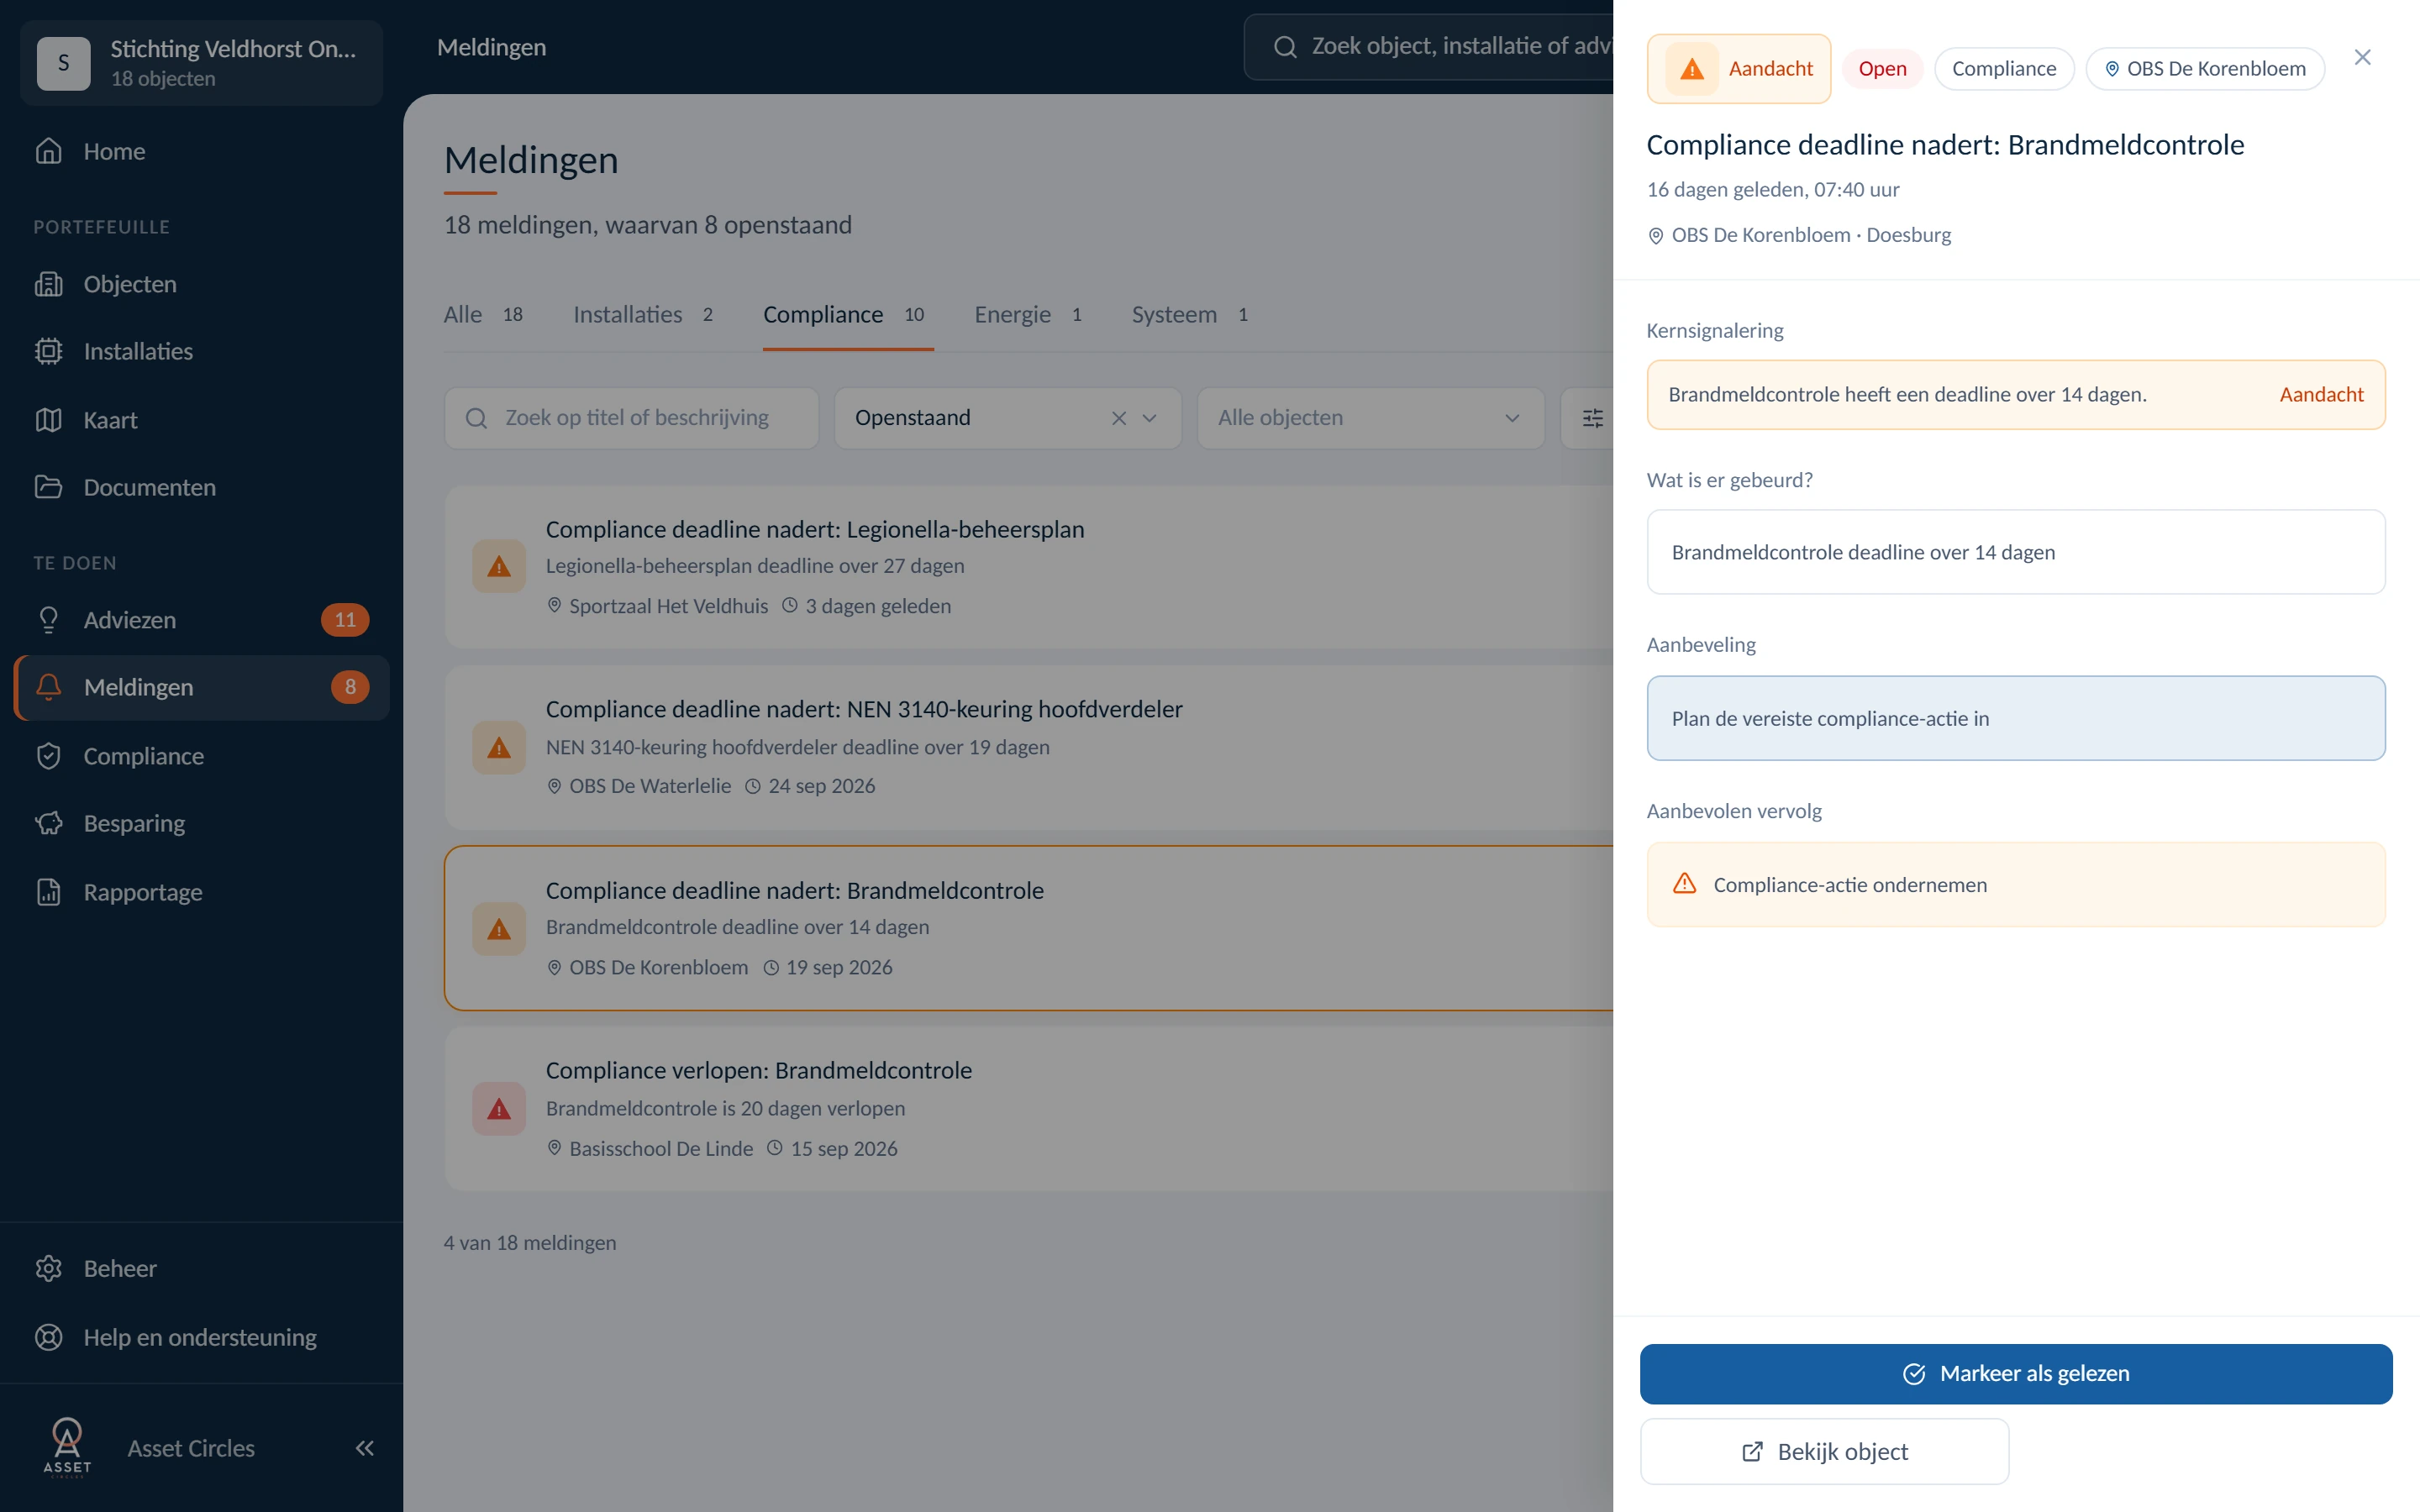2420x1512 pixels.
Task: Open the Stichting Veldhorst organization switcher
Action: pos(201,63)
